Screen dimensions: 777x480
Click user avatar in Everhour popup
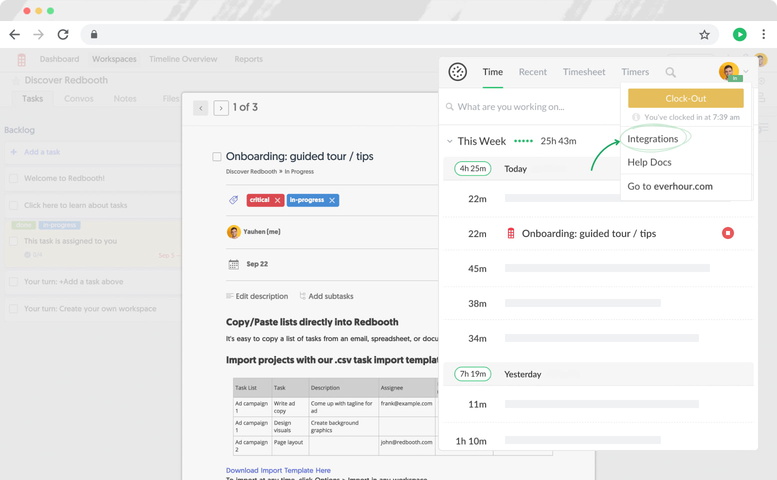click(x=728, y=71)
